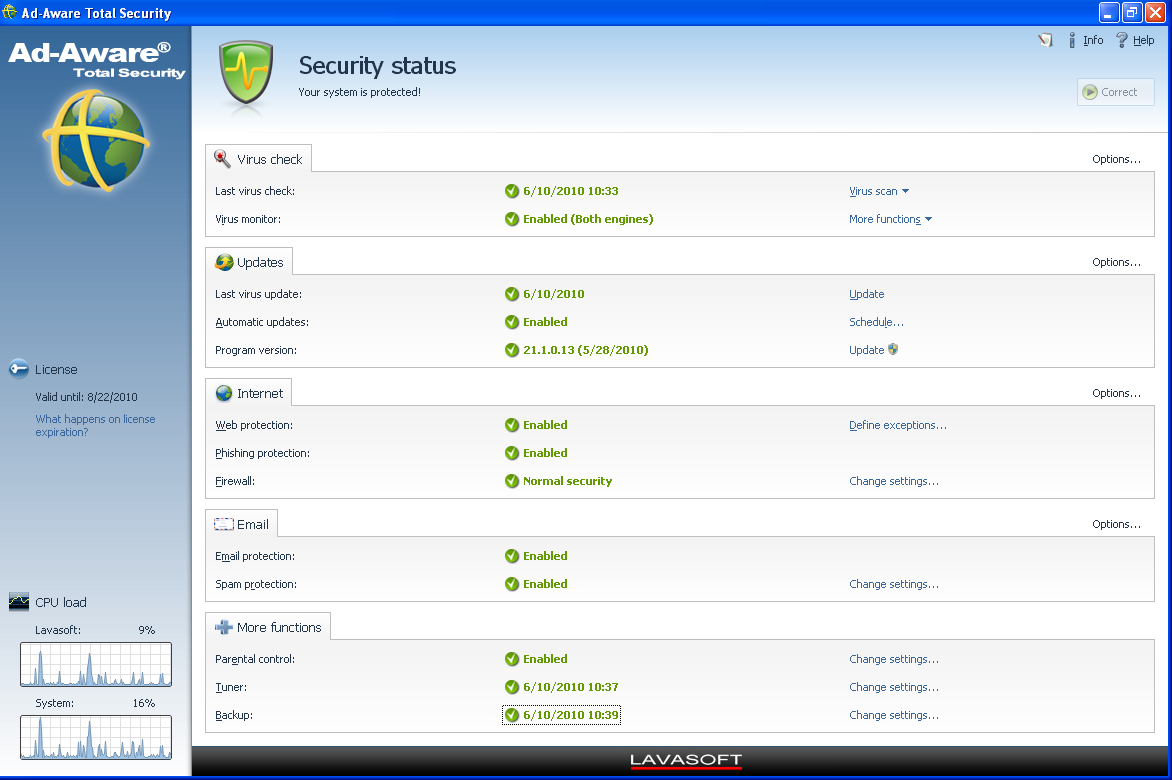Change settings for Spam protection

coord(894,584)
